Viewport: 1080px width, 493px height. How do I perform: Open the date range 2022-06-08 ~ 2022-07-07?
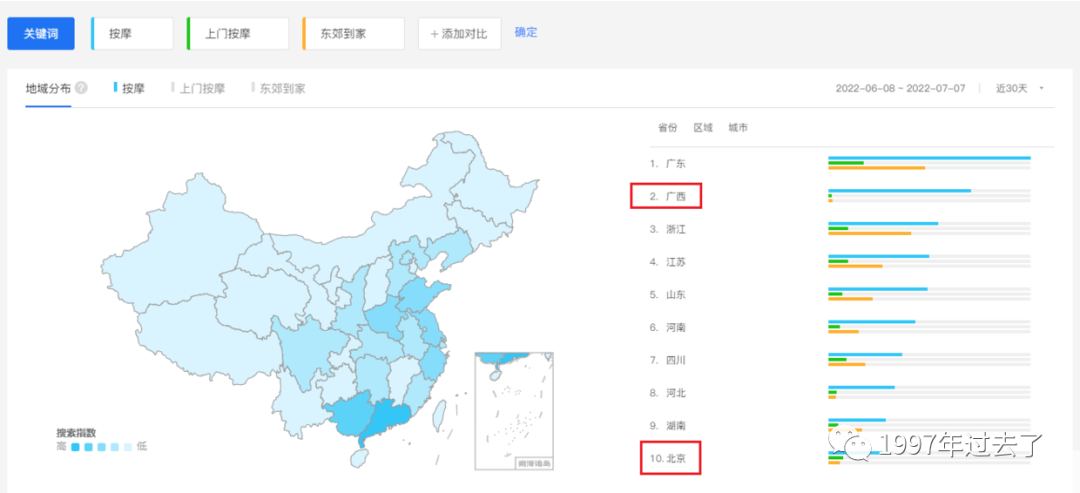(900, 88)
